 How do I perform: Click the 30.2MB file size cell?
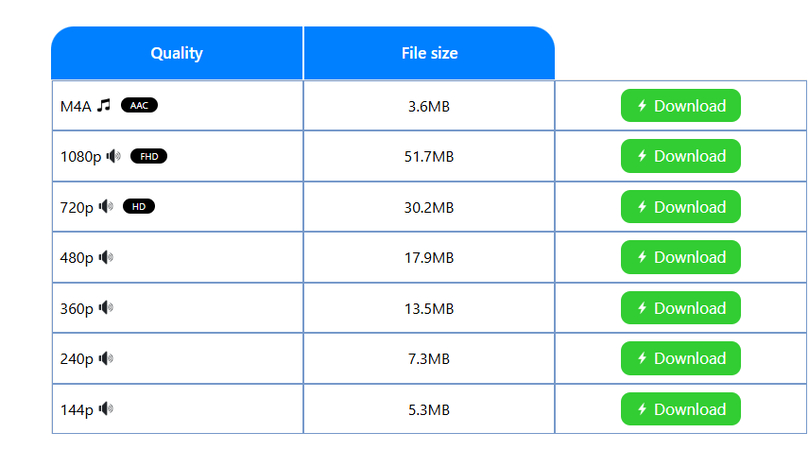pos(429,207)
